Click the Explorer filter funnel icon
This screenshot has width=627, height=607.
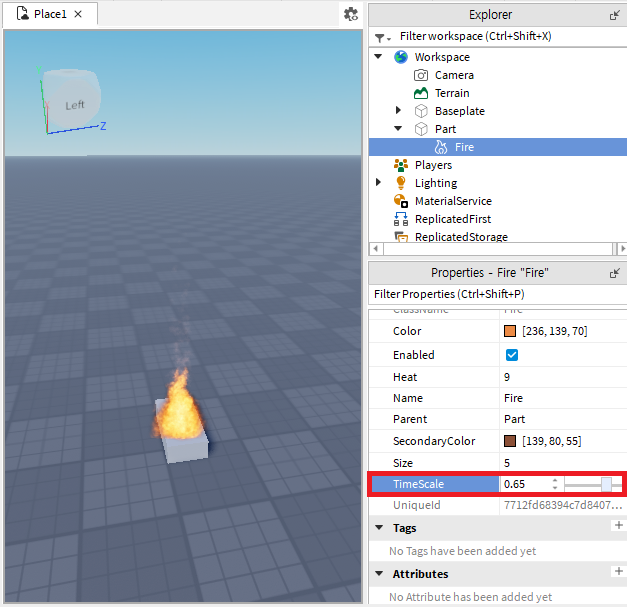(382, 38)
